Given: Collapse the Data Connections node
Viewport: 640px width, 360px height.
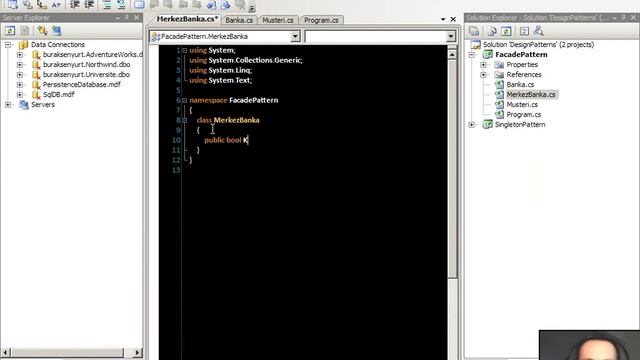Looking at the screenshot, I should (8, 44).
